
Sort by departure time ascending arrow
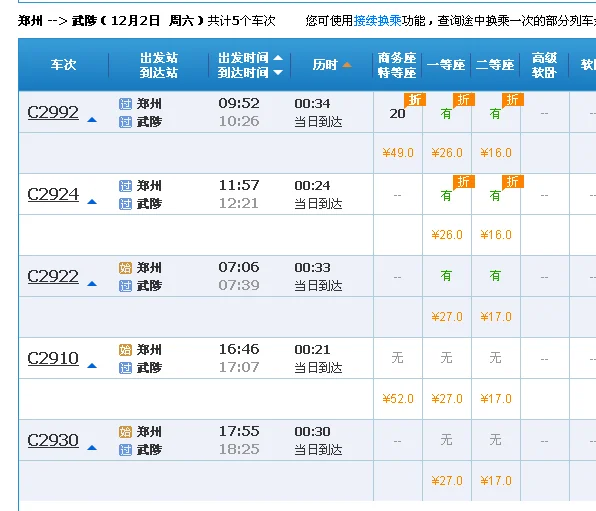point(278,58)
